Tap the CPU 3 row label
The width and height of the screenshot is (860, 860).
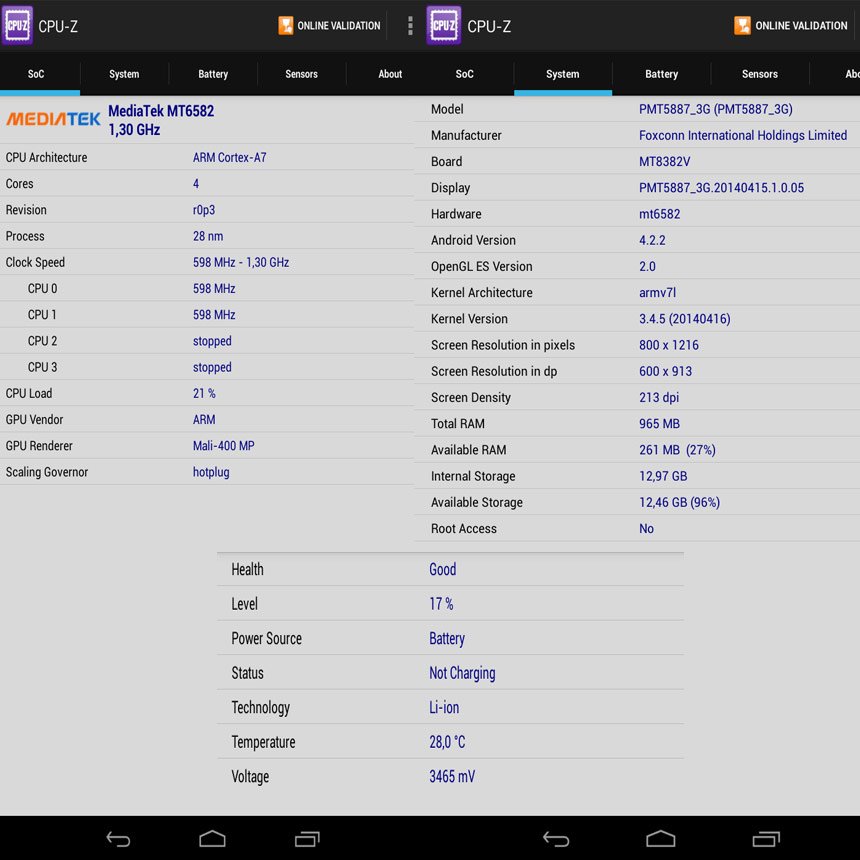pos(42,367)
